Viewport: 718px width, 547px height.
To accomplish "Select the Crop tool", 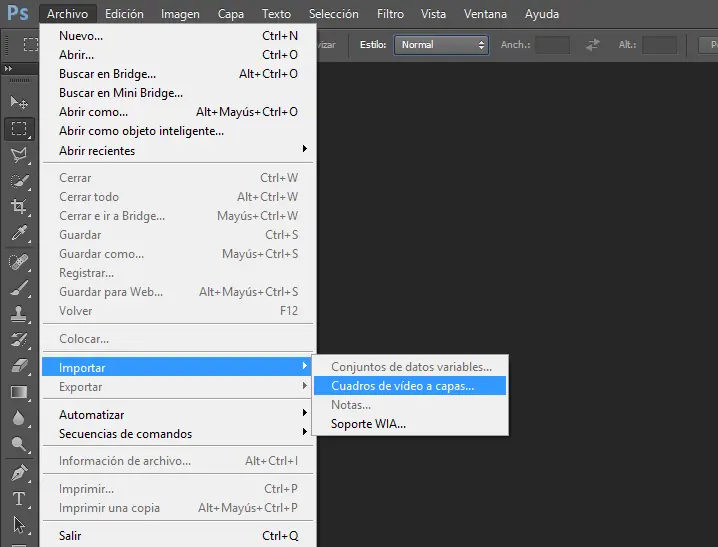I will coord(19,207).
